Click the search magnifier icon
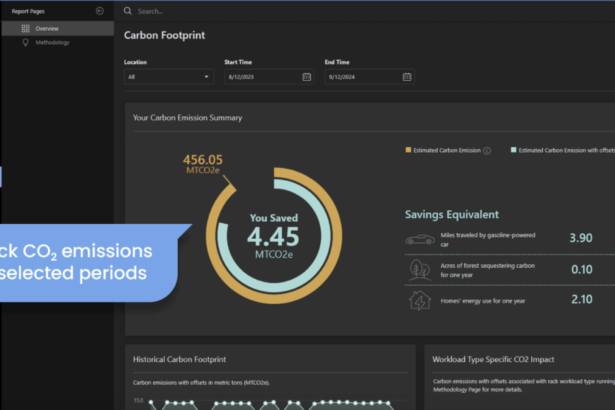 tap(128, 11)
